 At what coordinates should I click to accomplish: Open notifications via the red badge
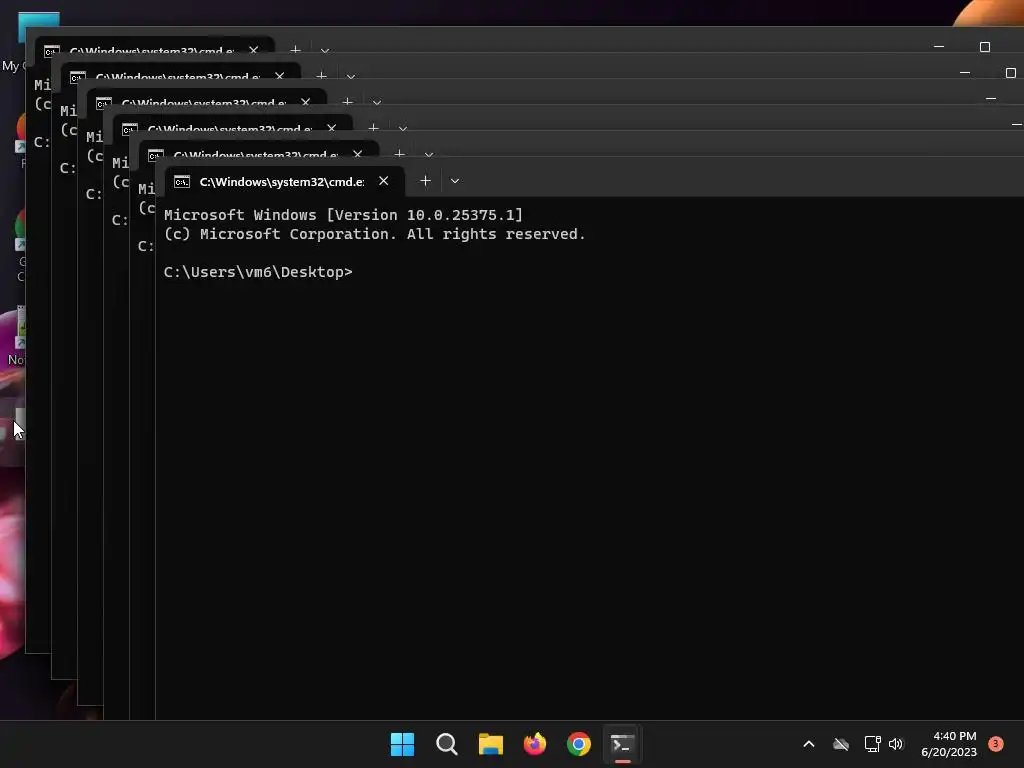click(996, 743)
